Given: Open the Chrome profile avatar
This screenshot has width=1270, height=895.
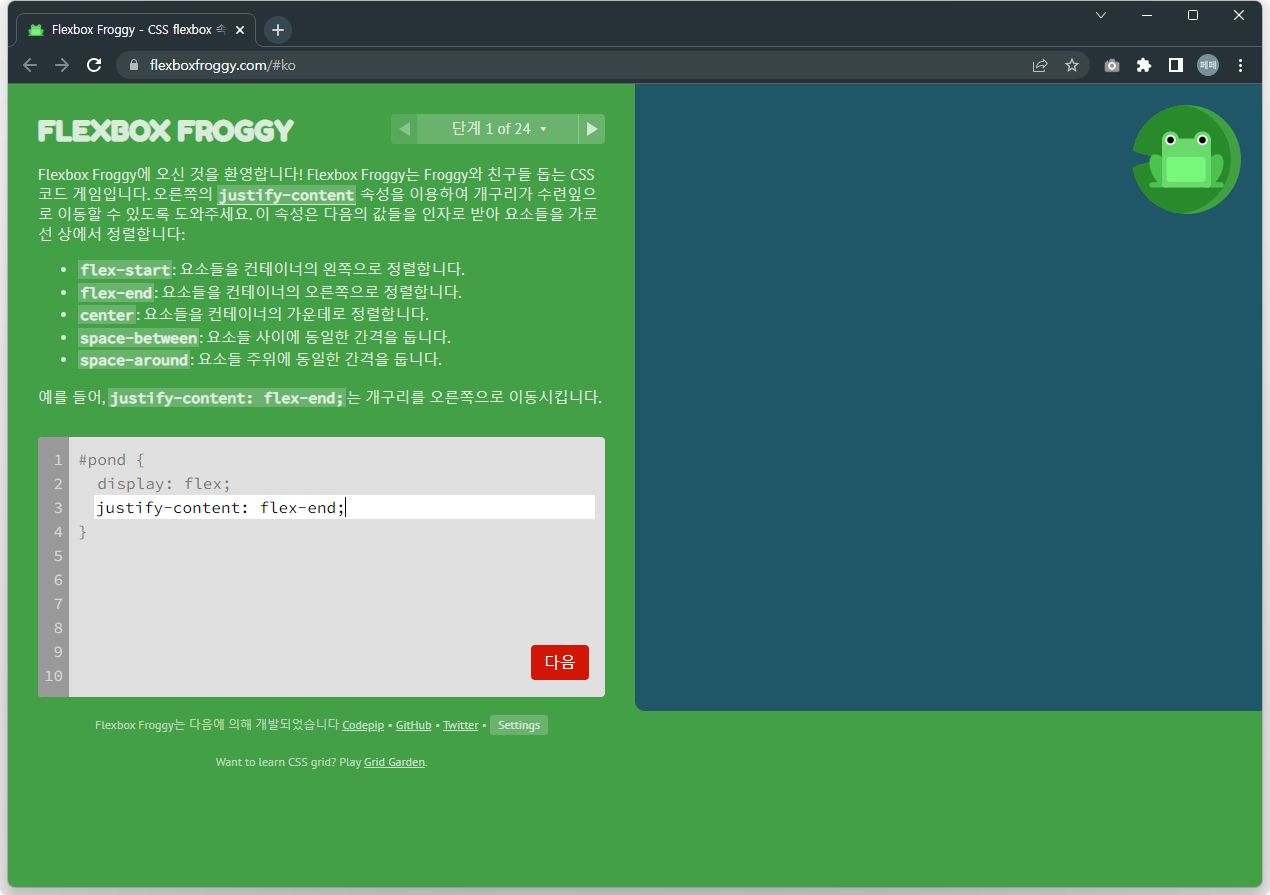Looking at the screenshot, I should [x=1208, y=65].
